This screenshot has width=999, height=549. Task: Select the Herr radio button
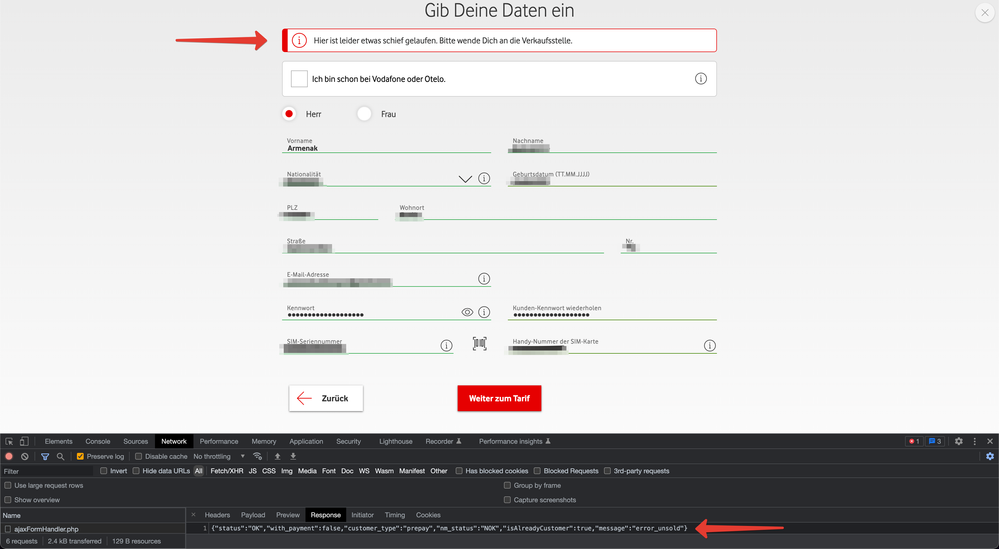(x=289, y=114)
